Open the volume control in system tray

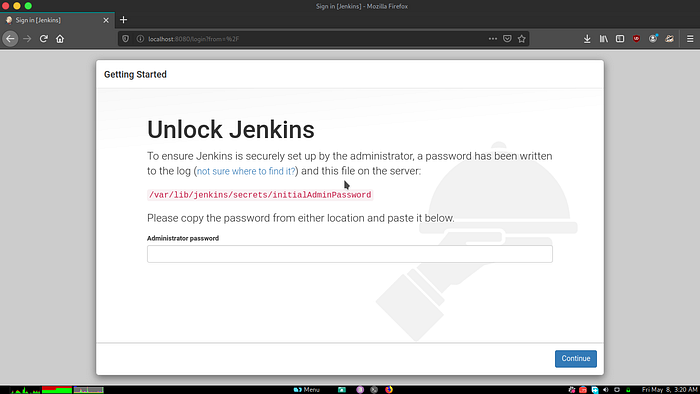tap(606, 390)
